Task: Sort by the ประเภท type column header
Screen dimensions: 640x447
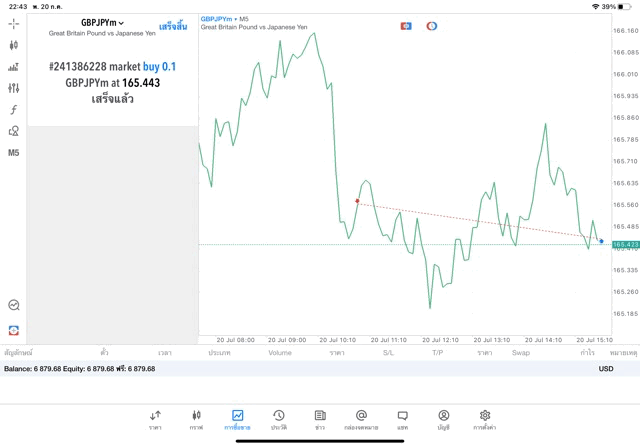Action: click(220, 352)
